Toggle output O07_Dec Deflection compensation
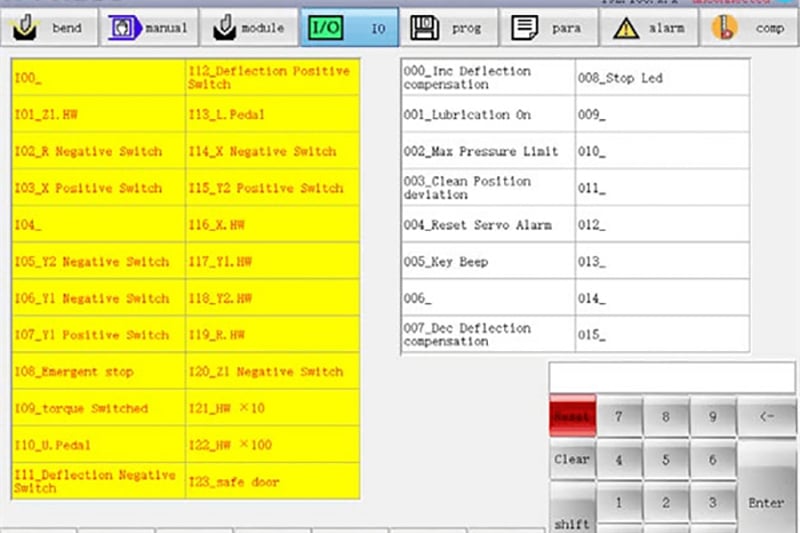Viewport: 800px width, 533px height. [488, 335]
